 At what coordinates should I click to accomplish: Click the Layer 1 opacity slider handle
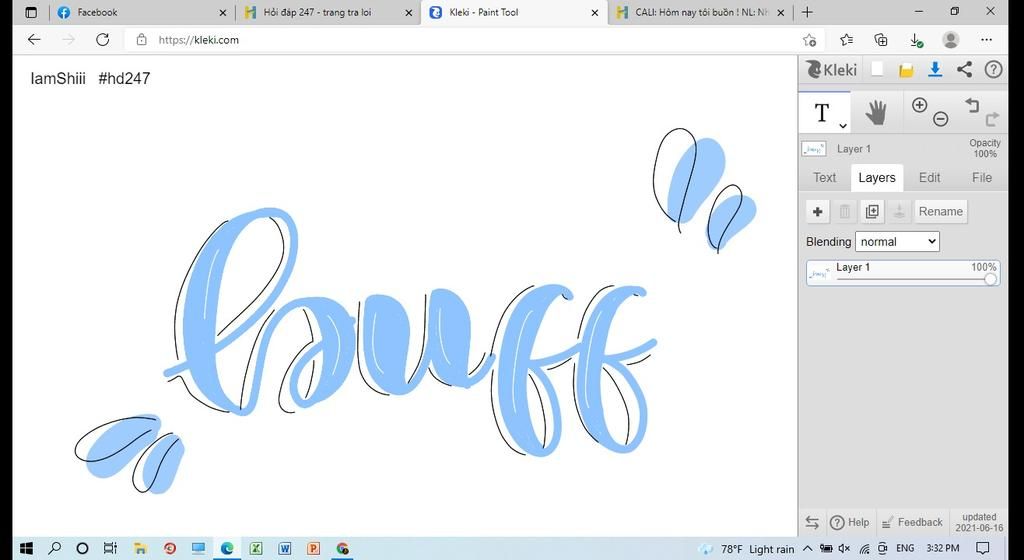pyautogui.click(x=991, y=279)
